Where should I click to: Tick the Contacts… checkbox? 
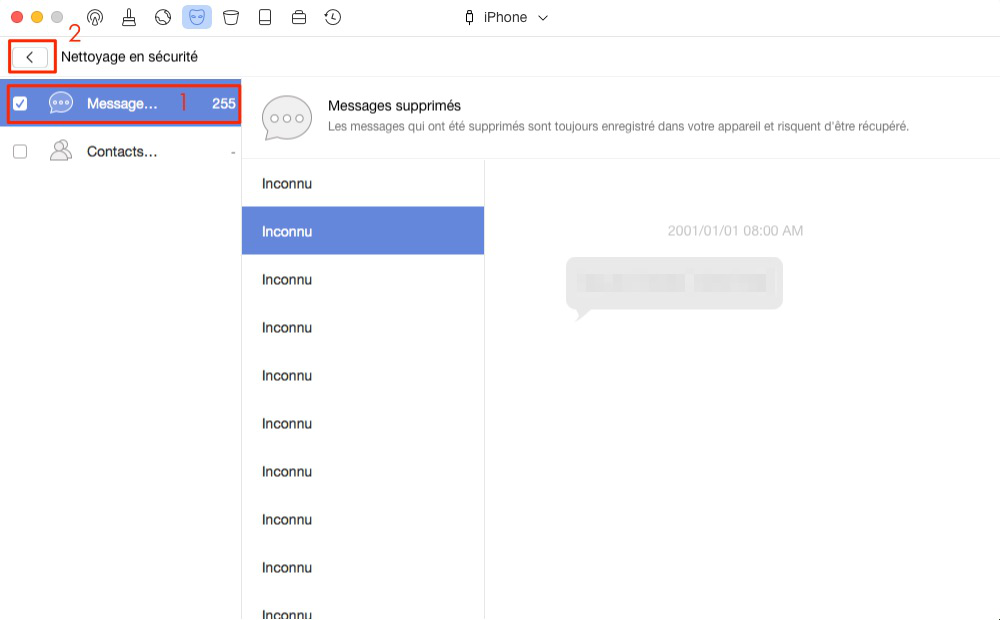20,151
